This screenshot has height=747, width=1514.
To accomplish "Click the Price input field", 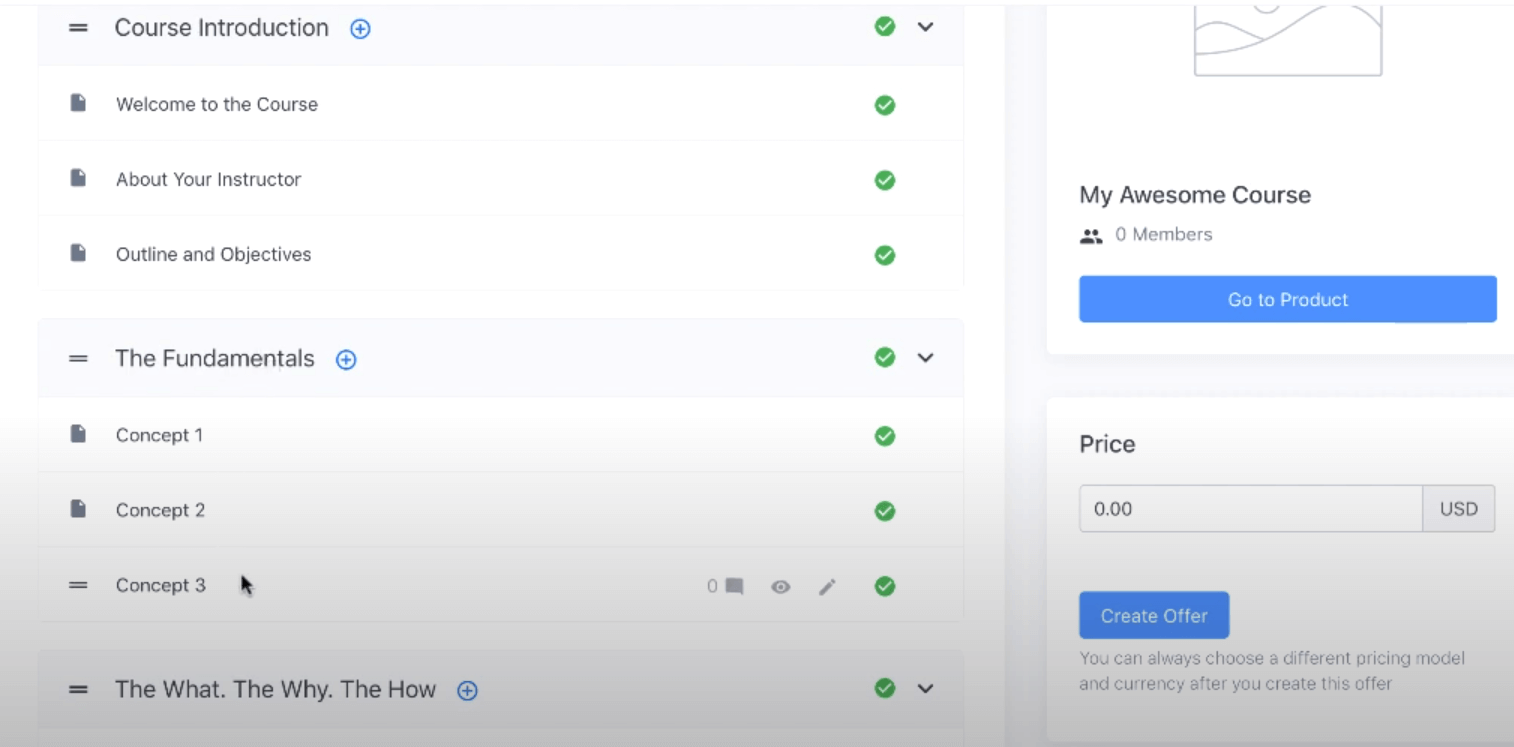I will coord(1250,509).
